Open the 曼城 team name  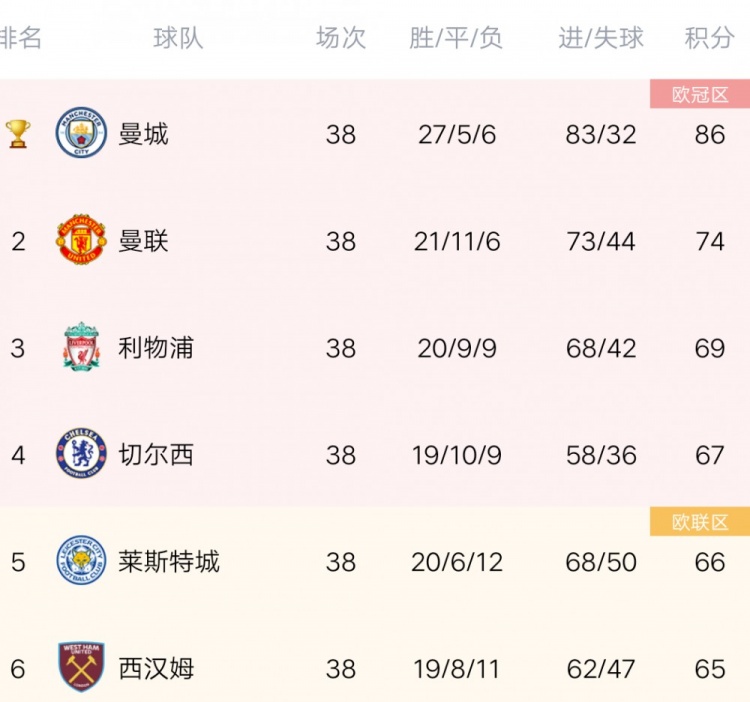pyautogui.click(x=143, y=134)
